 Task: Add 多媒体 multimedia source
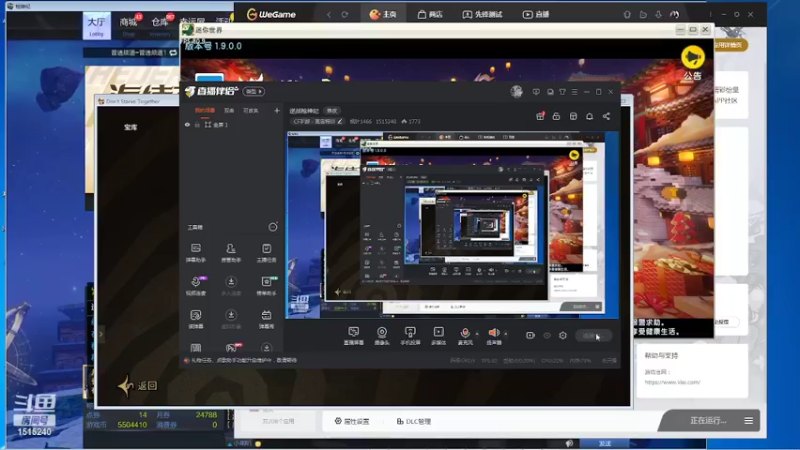(x=438, y=336)
